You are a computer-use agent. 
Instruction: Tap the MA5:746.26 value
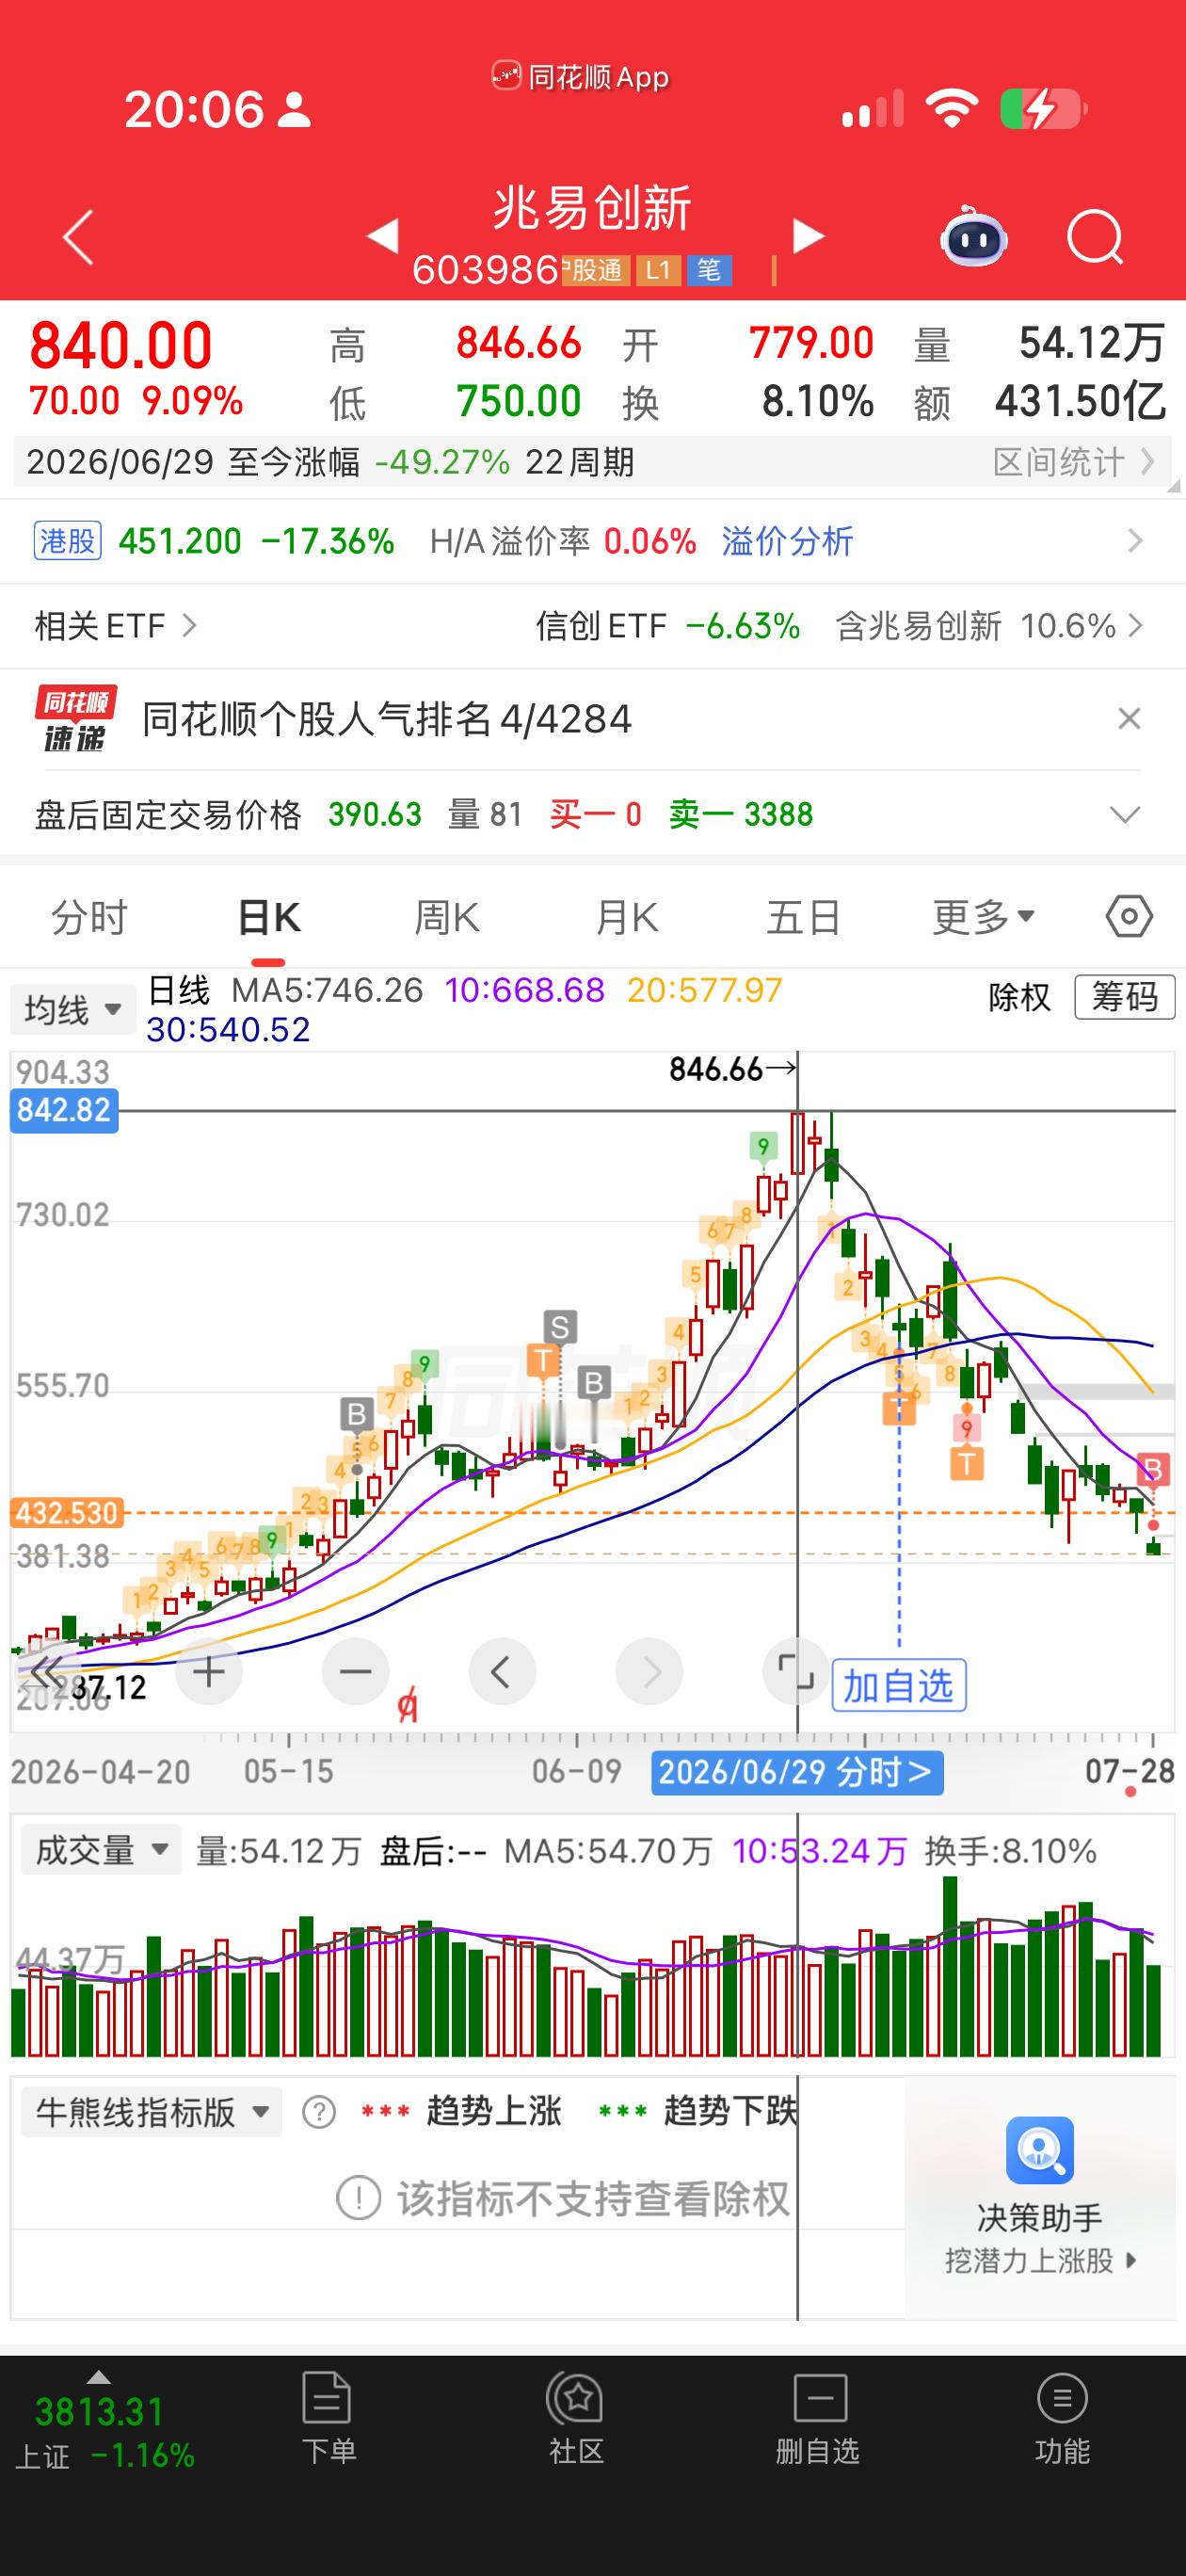click(328, 990)
